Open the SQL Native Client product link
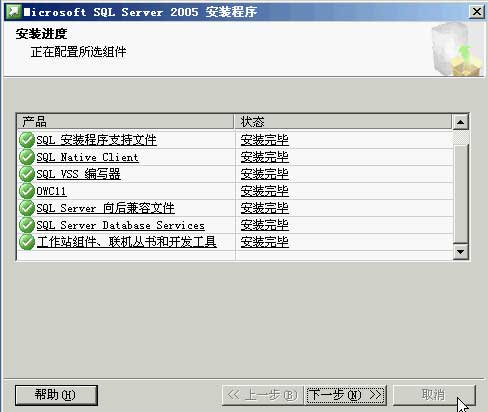Screen dimensions: 488x412 tap(87, 157)
